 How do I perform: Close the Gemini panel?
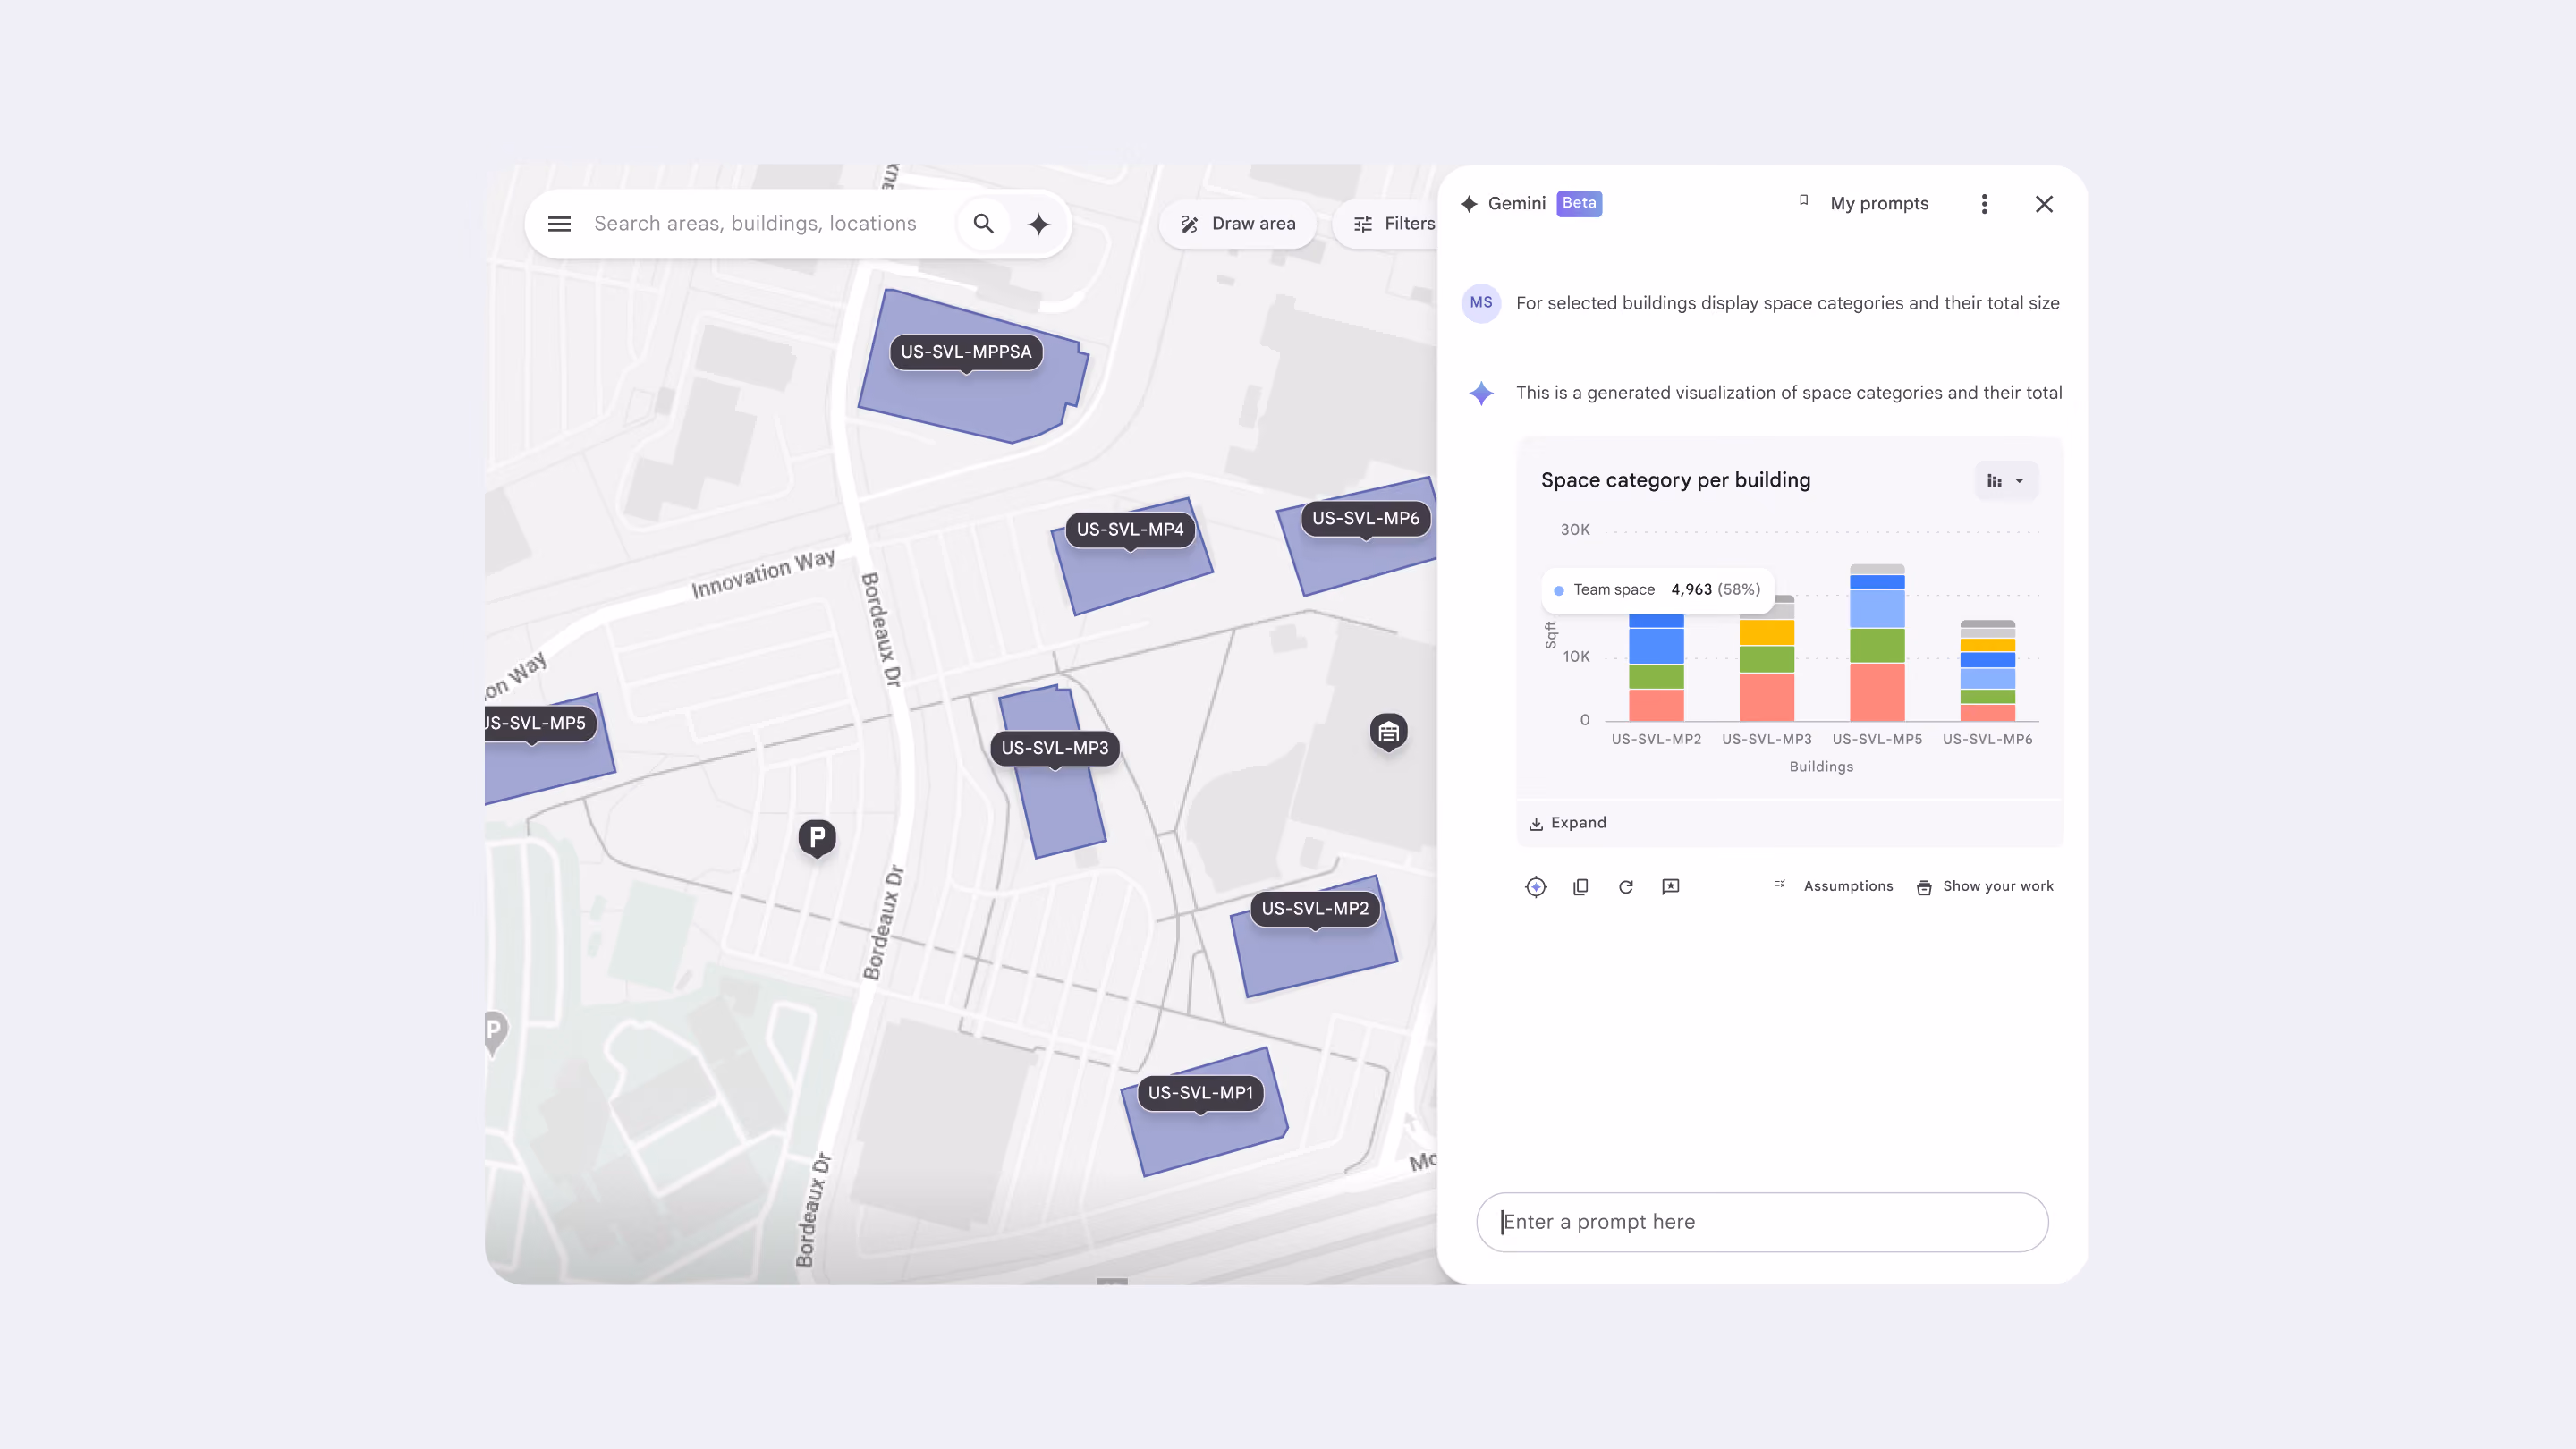2044,204
